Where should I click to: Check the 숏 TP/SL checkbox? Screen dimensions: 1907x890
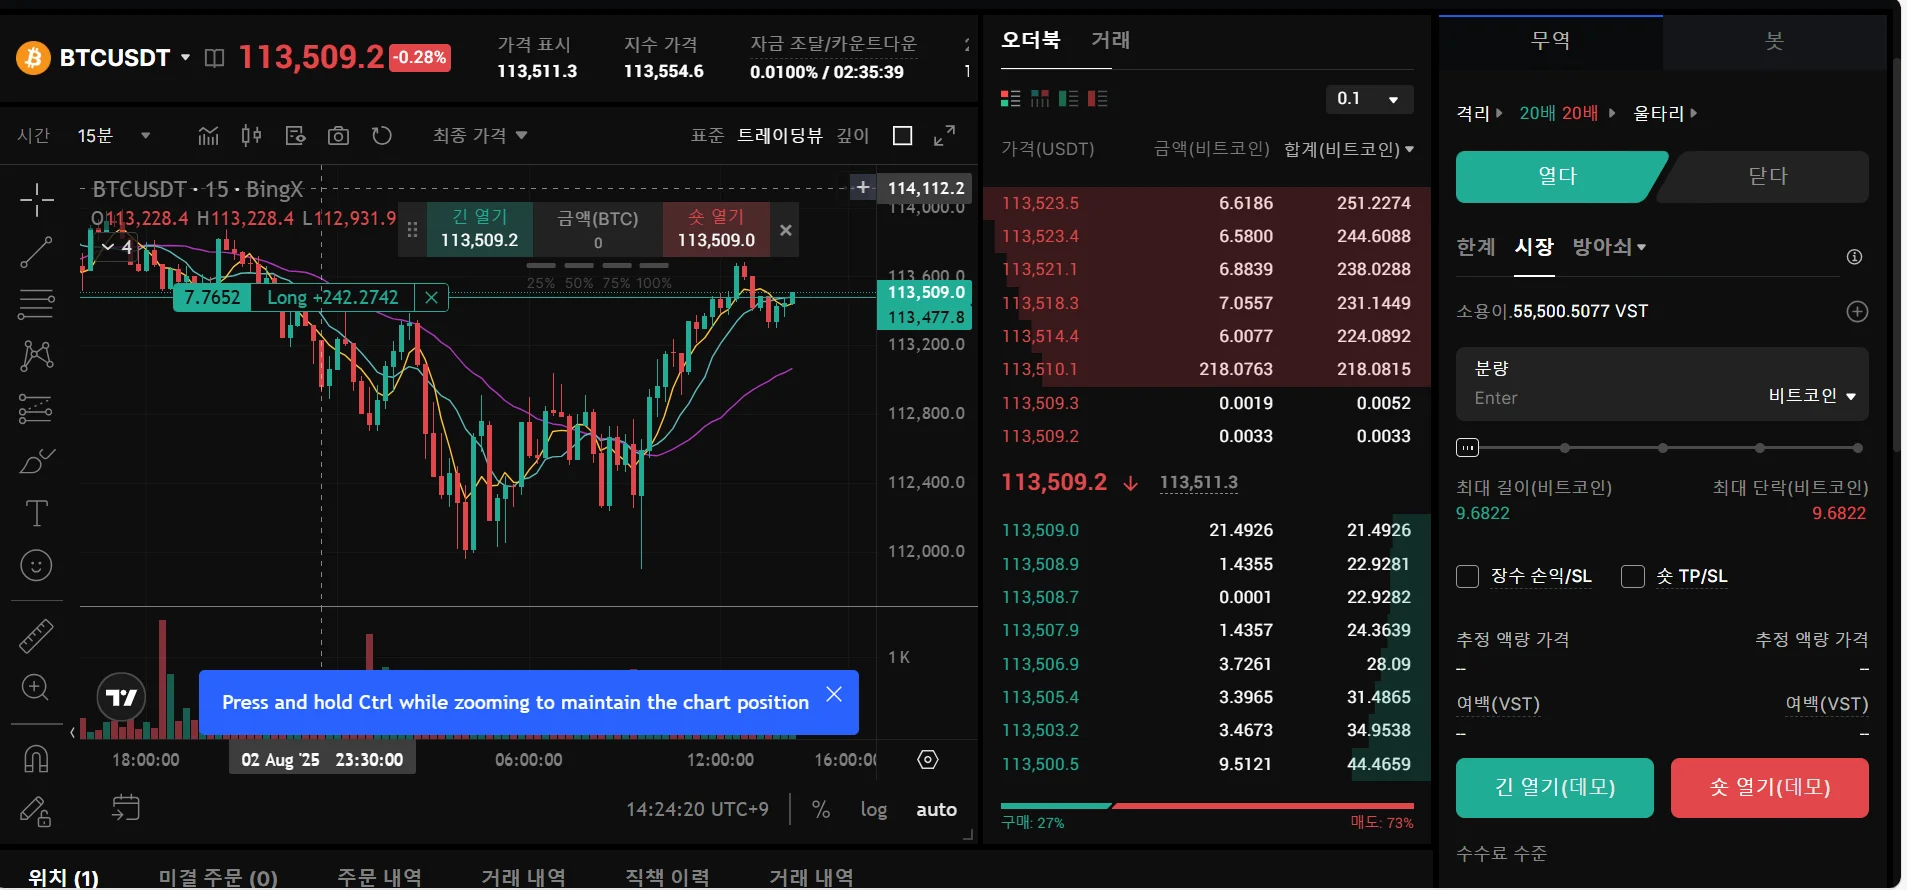point(1632,576)
